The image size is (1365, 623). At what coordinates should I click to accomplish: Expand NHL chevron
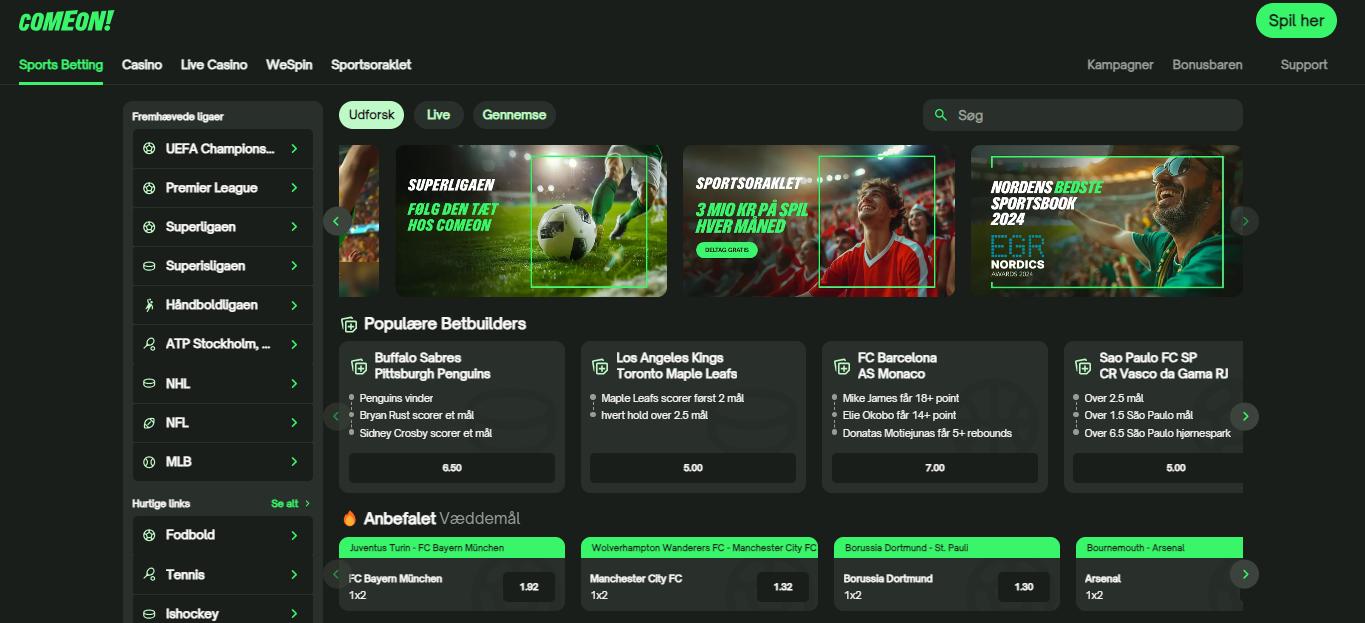[294, 383]
